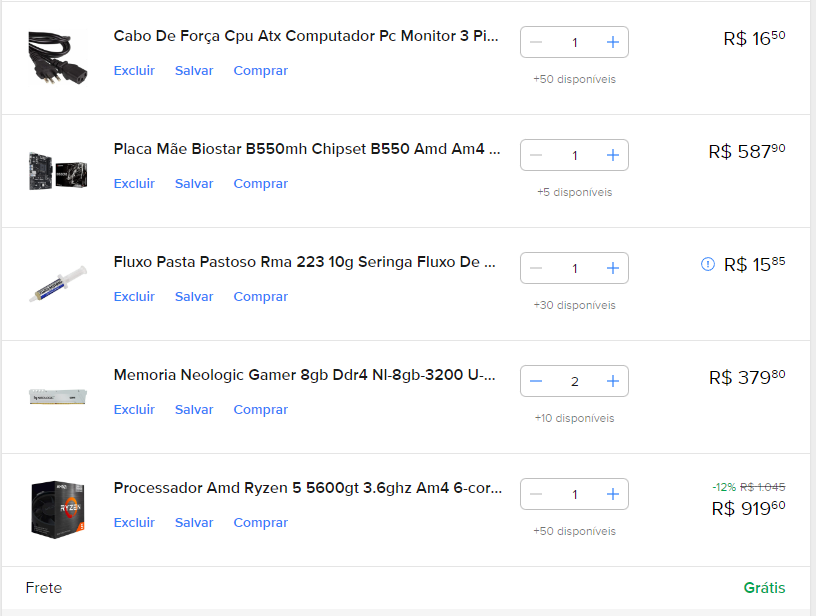The height and width of the screenshot is (616, 816).
Task: Open Memoria Neologic Gamer 8gb title
Action: tap(304, 375)
